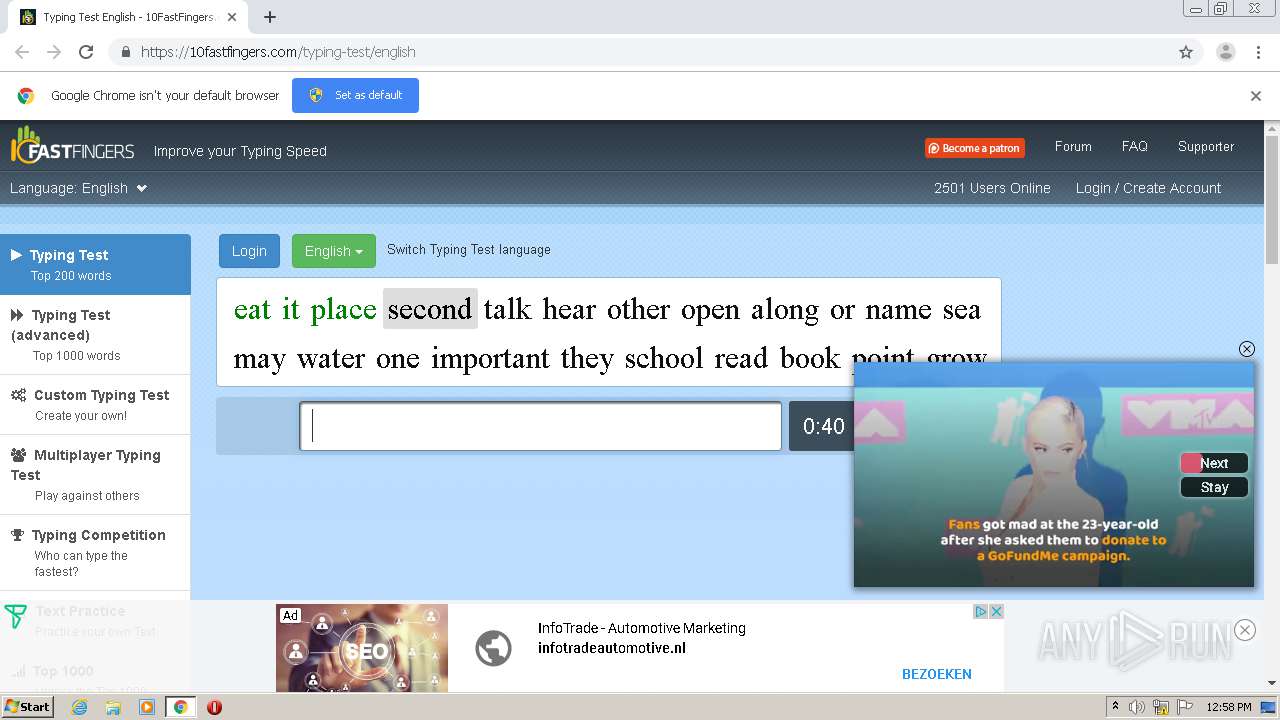This screenshot has height=720, width=1280.
Task: Open the green English language dropdown
Action: [x=334, y=251]
